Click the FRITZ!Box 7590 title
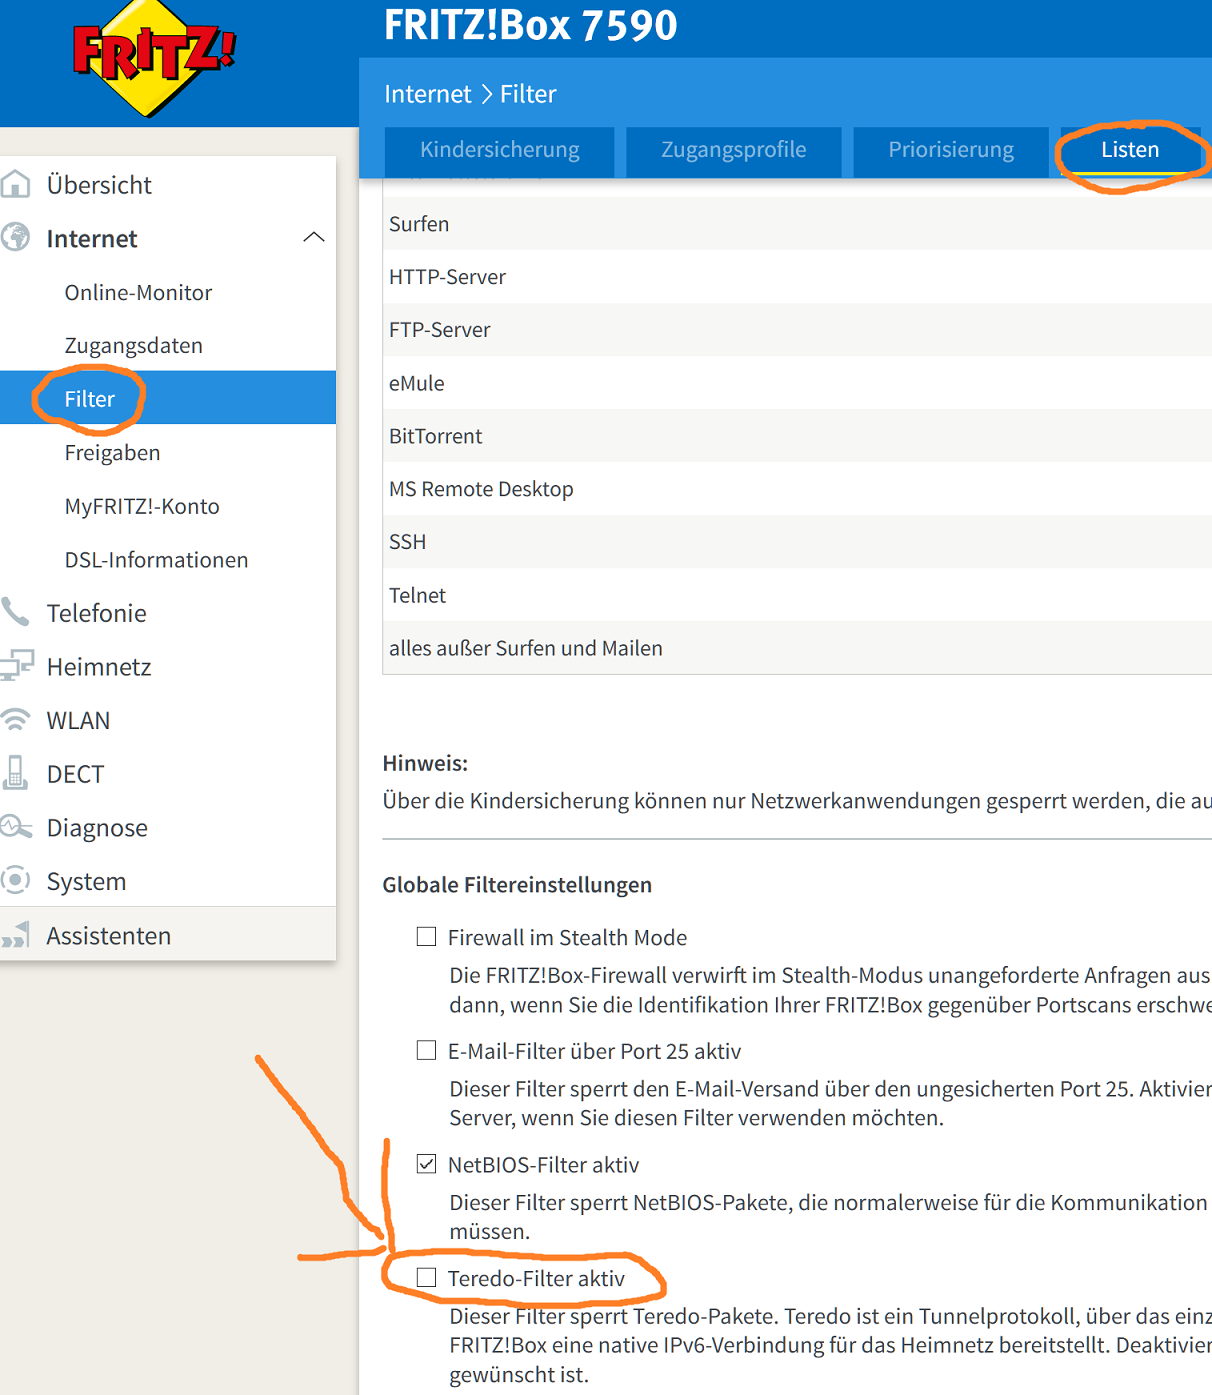 pos(531,24)
